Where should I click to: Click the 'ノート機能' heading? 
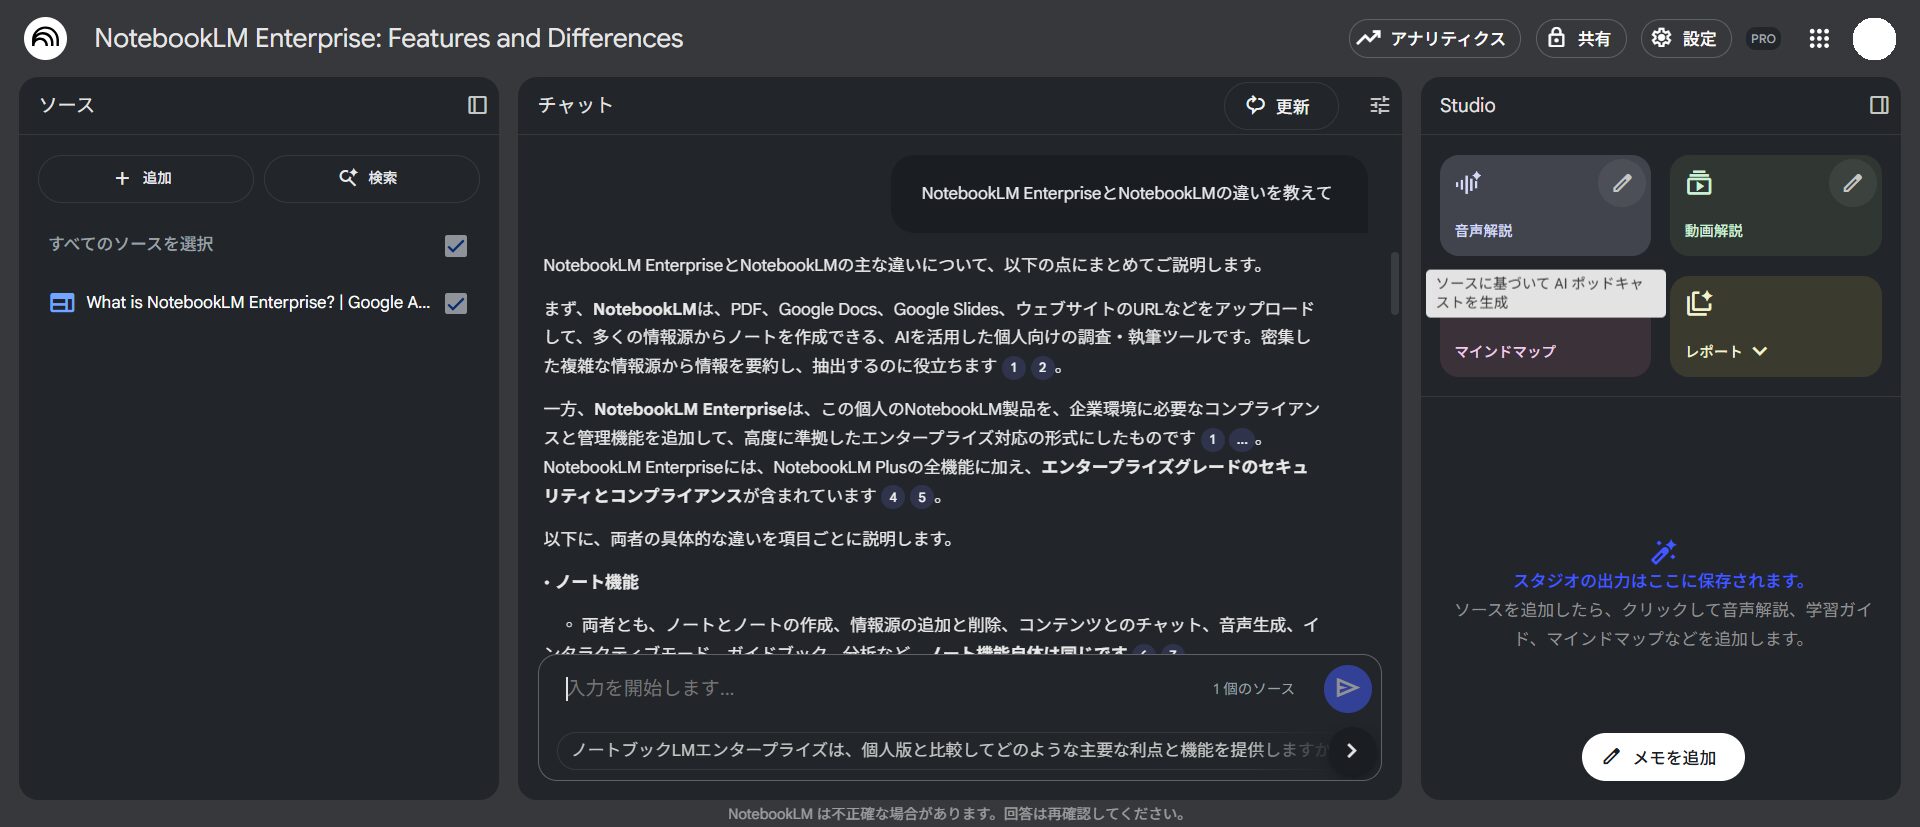coord(597,582)
